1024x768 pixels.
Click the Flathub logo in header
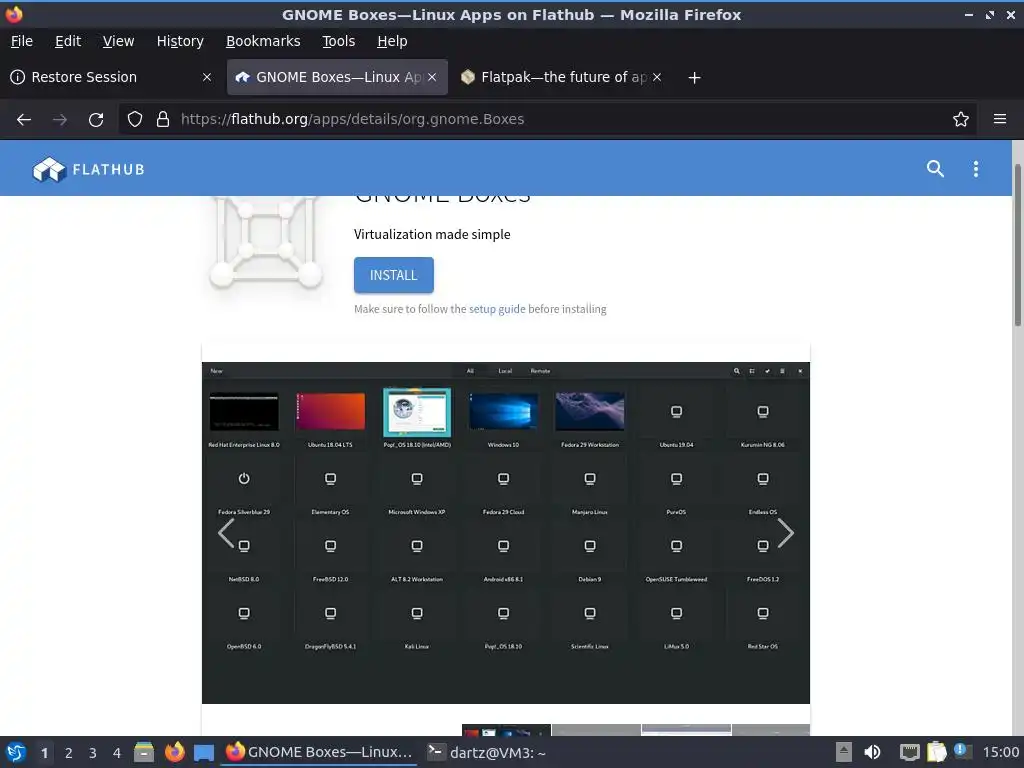coord(88,169)
